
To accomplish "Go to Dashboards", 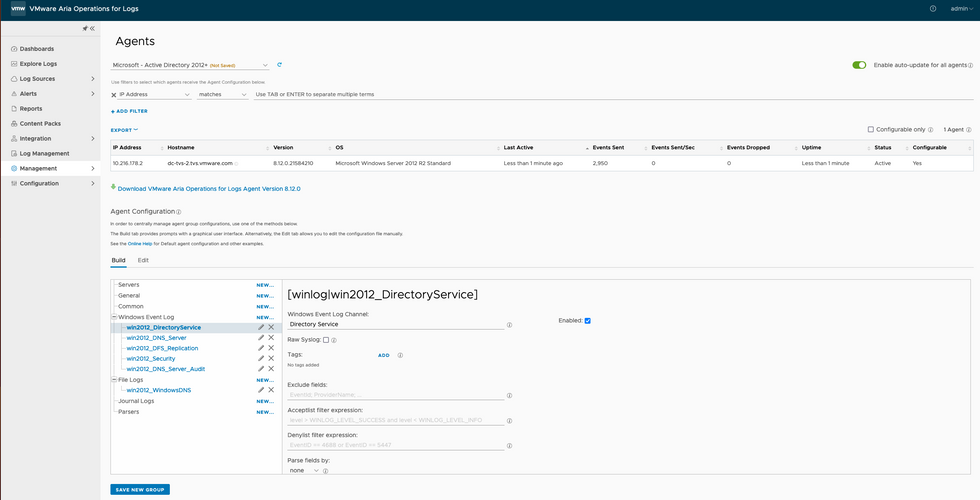I will click(x=37, y=49).
